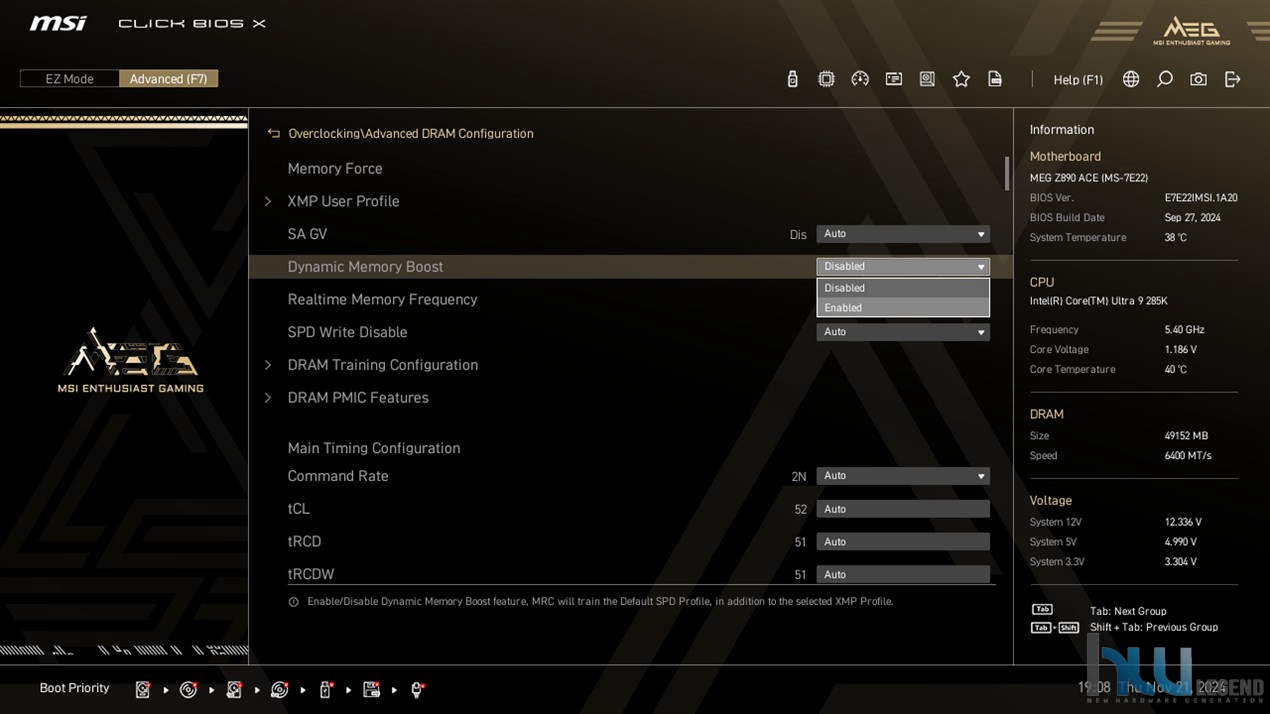Close the Dynamic Memory Boost dropdown
The width and height of the screenshot is (1270, 714).
coord(903,267)
